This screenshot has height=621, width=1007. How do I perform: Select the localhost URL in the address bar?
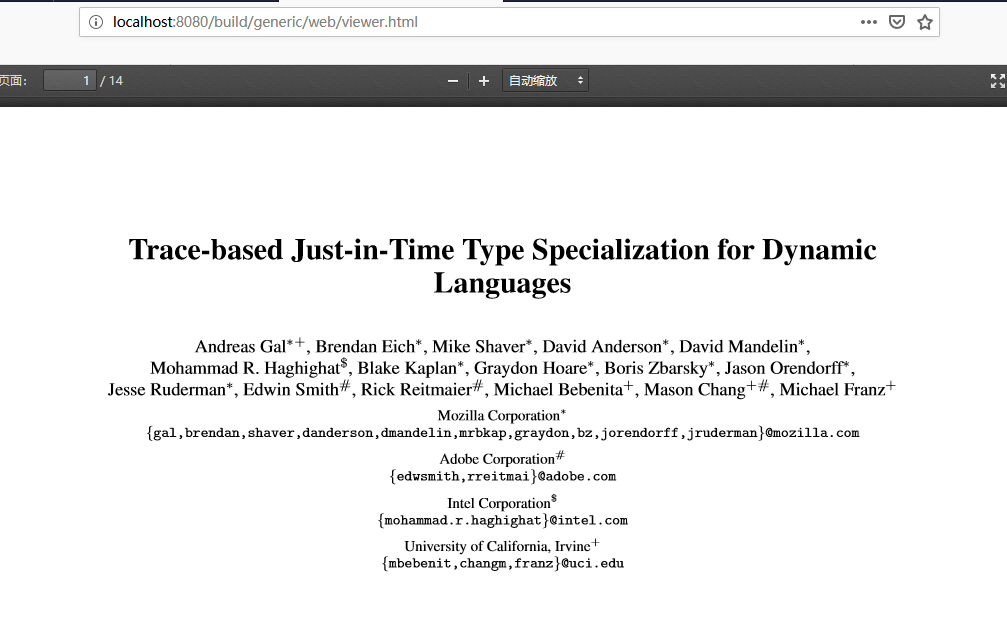coord(265,22)
